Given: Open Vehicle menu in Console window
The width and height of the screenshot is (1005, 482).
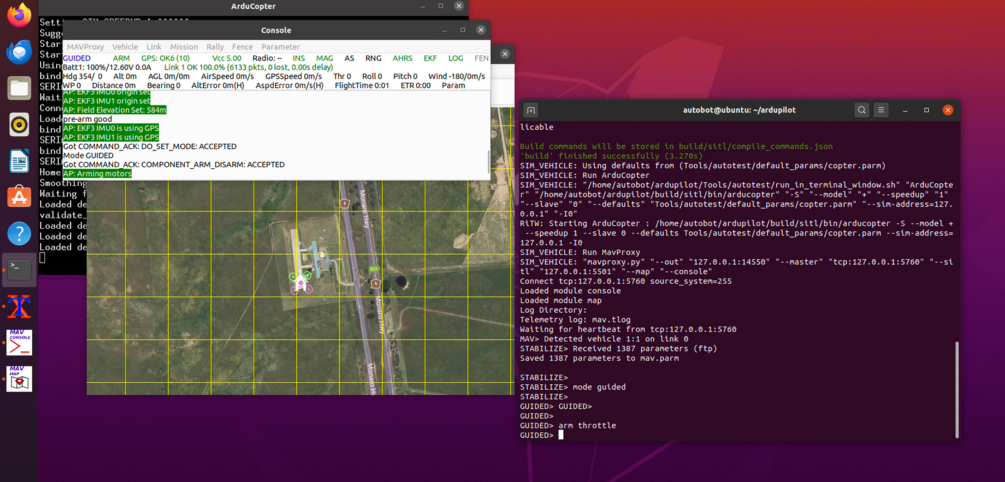Looking at the screenshot, I should click(x=125, y=47).
